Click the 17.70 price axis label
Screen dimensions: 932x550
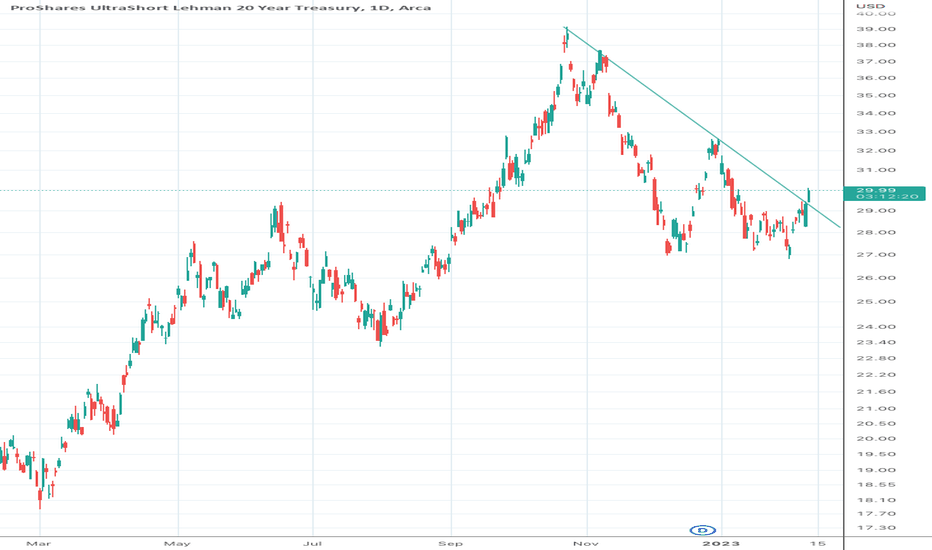click(x=876, y=514)
